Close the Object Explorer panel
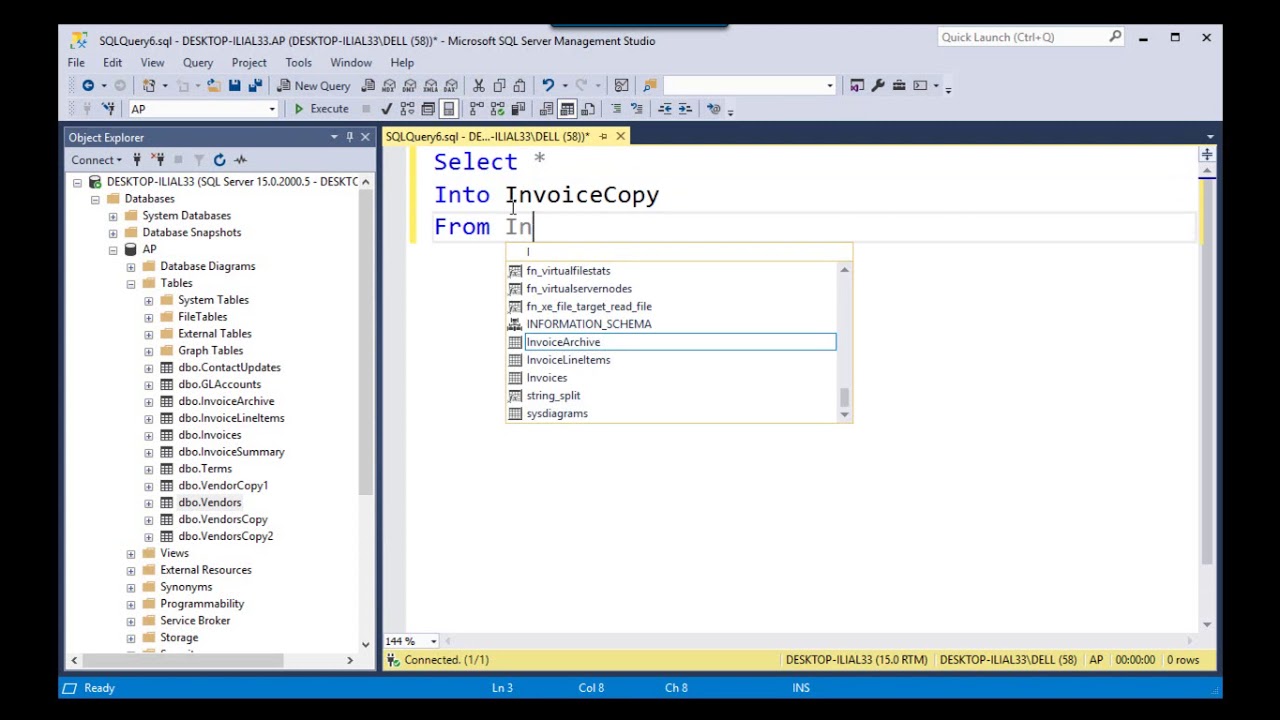1280x720 pixels. pyautogui.click(x=365, y=137)
